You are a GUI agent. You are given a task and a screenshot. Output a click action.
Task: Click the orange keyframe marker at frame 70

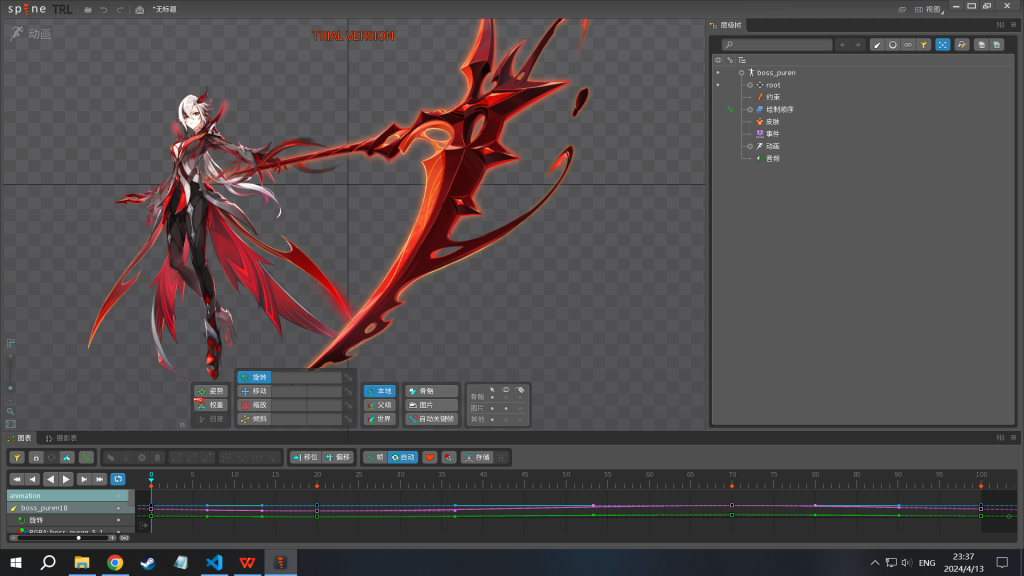(731, 486)
